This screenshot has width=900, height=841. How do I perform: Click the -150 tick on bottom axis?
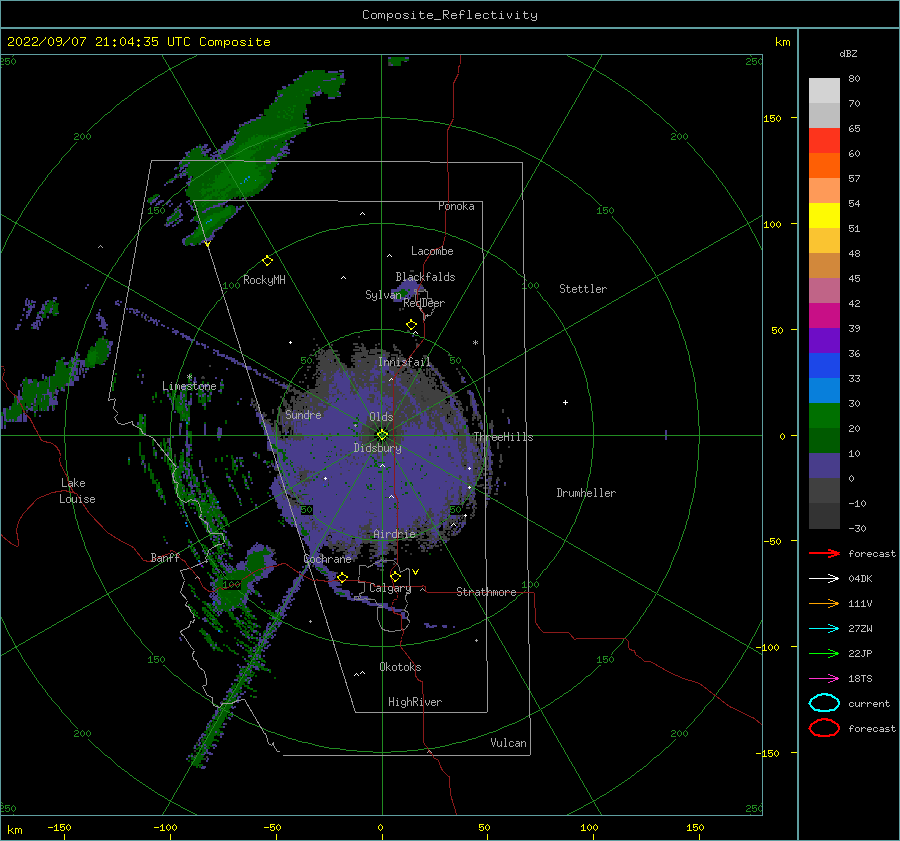point(59,827)
